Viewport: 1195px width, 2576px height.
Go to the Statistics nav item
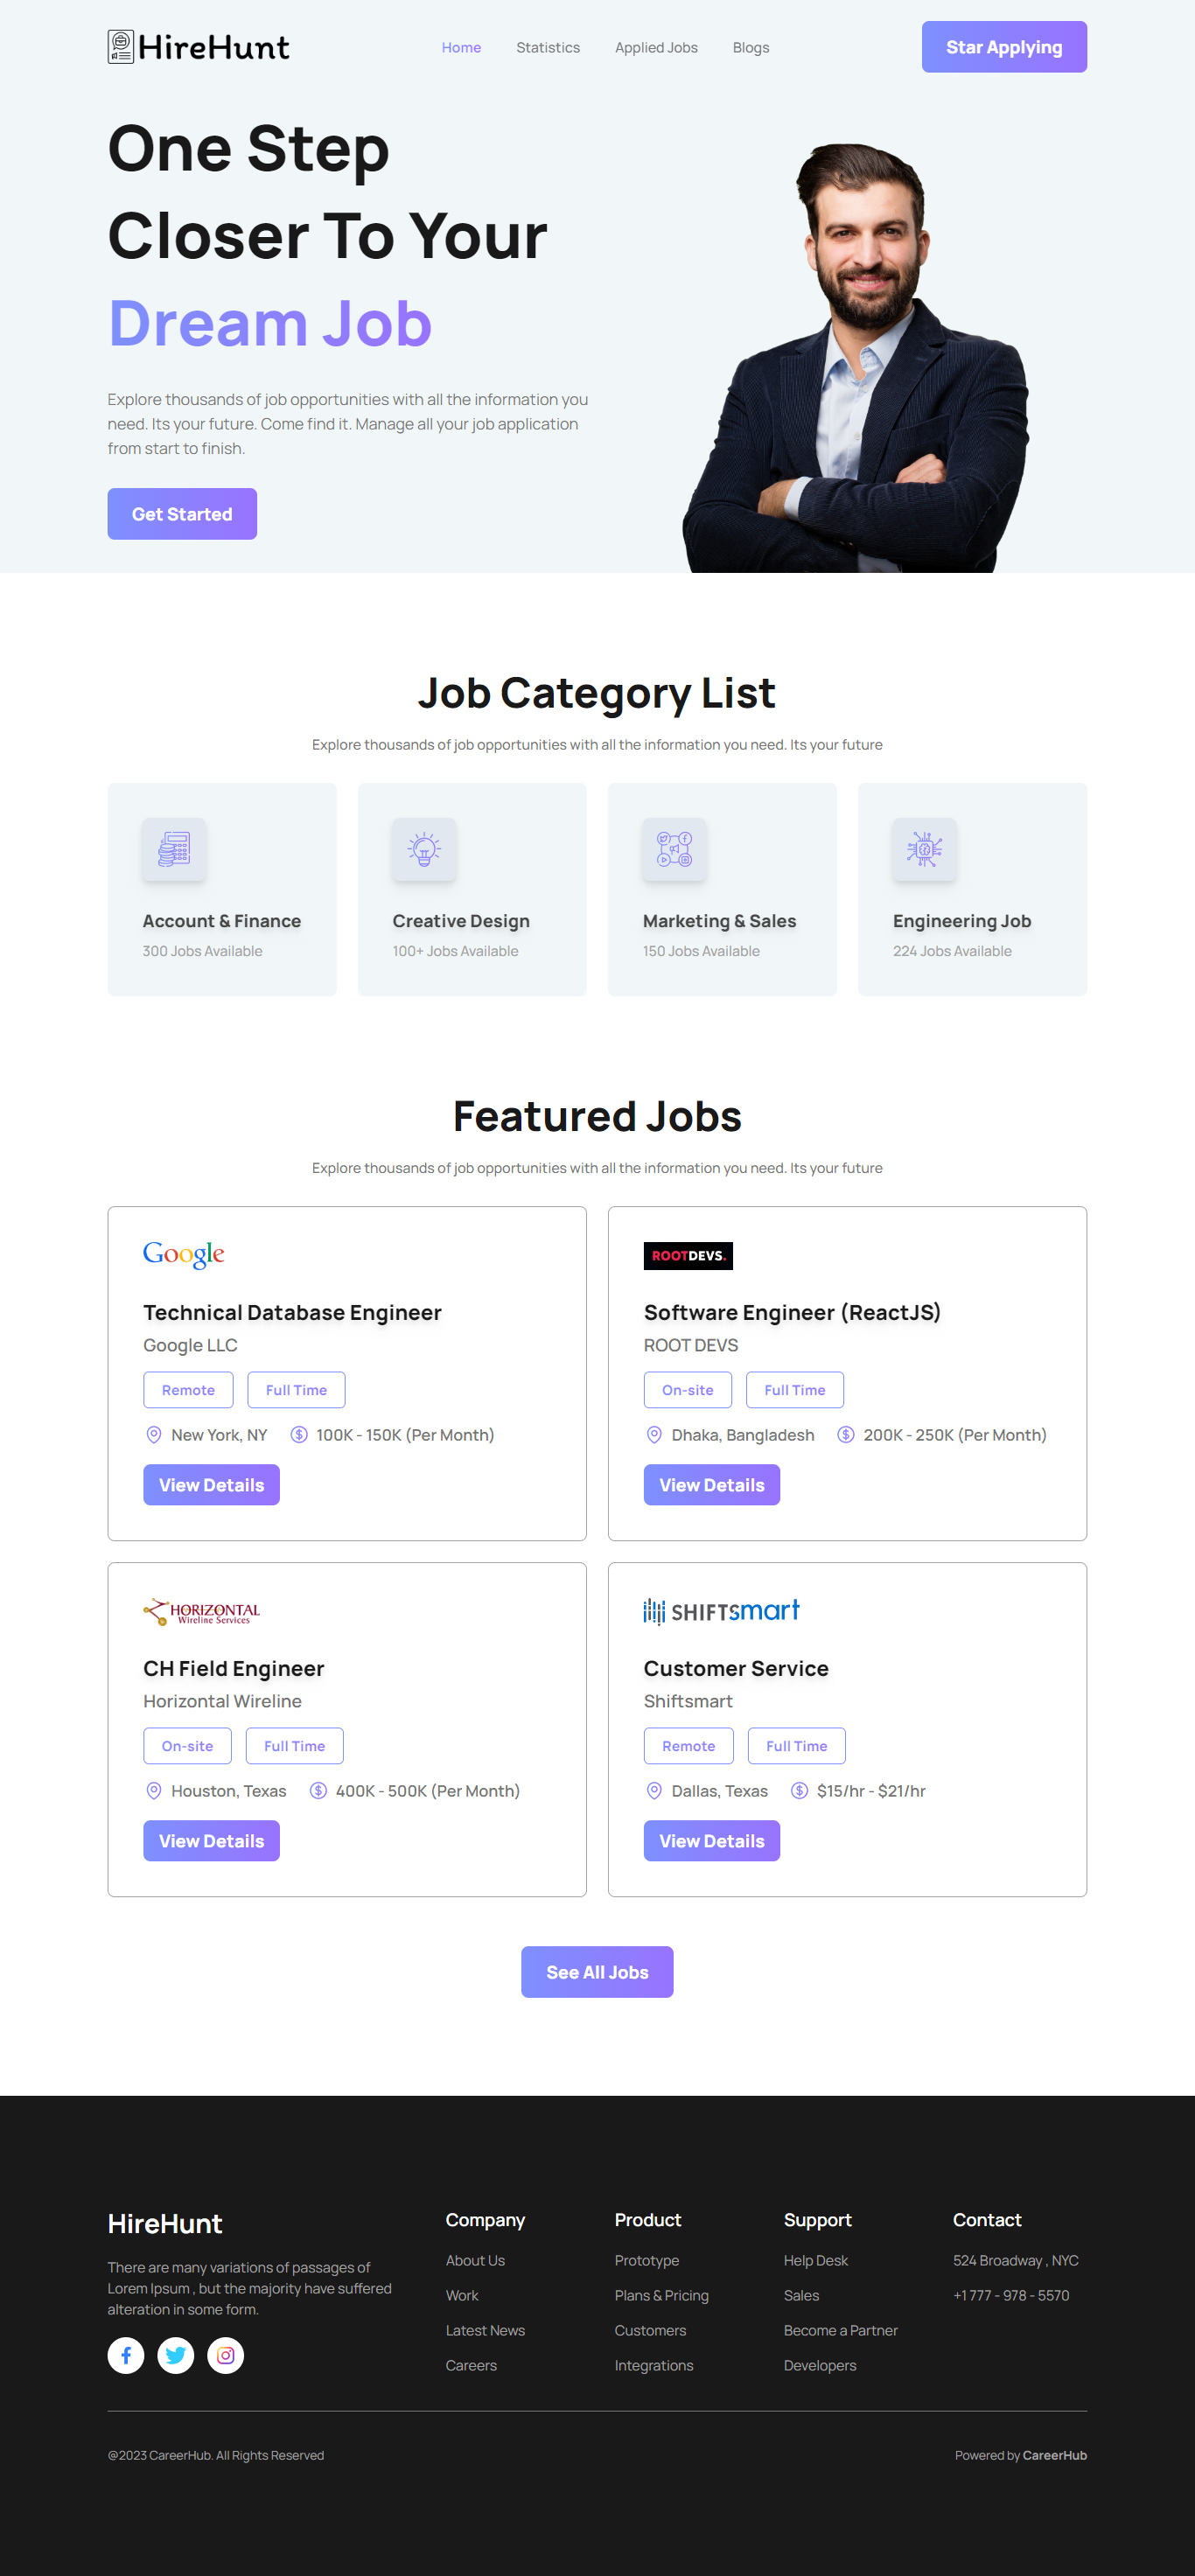tap(548, 48)
